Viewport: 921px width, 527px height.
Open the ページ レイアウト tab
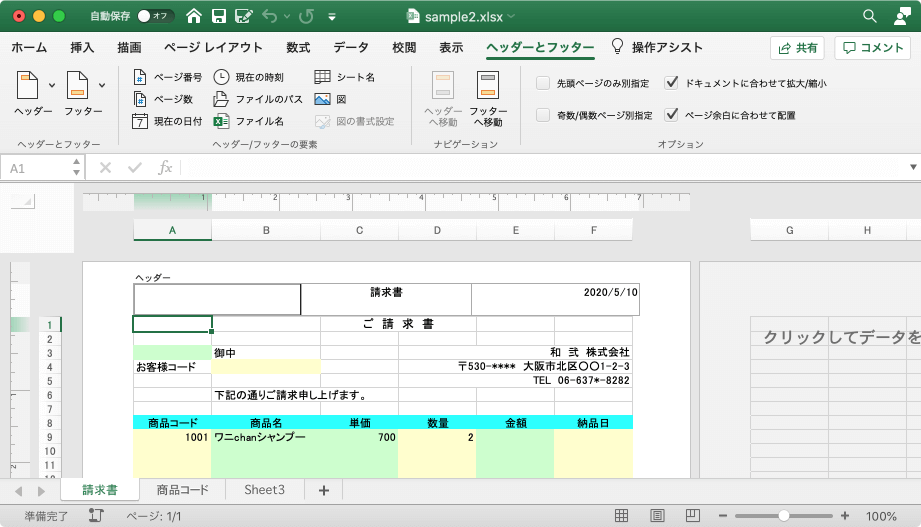click(x=213, y=48)
